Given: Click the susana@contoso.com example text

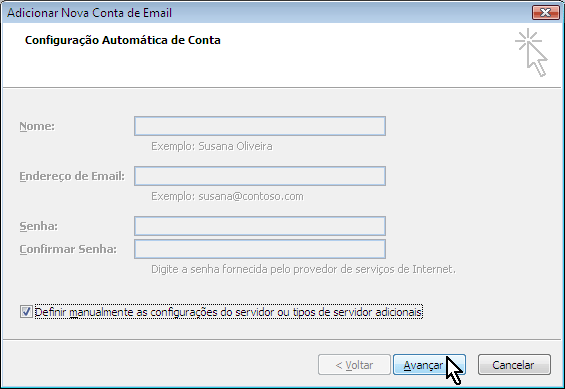Looking at the screenshot, I should [251, 196].
